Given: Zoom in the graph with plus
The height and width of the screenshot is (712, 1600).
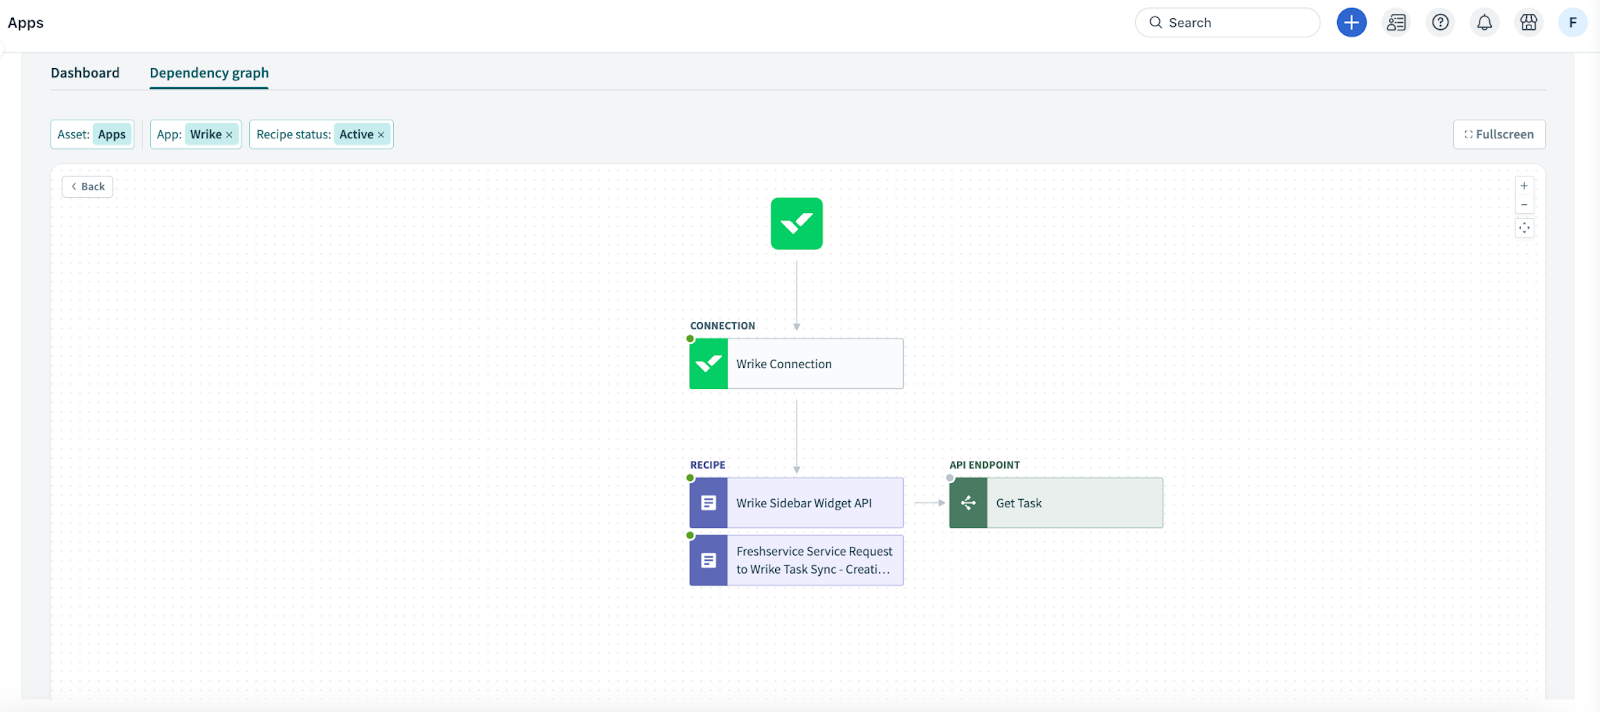Looking at the screenshot, I should click(1524, 186).
